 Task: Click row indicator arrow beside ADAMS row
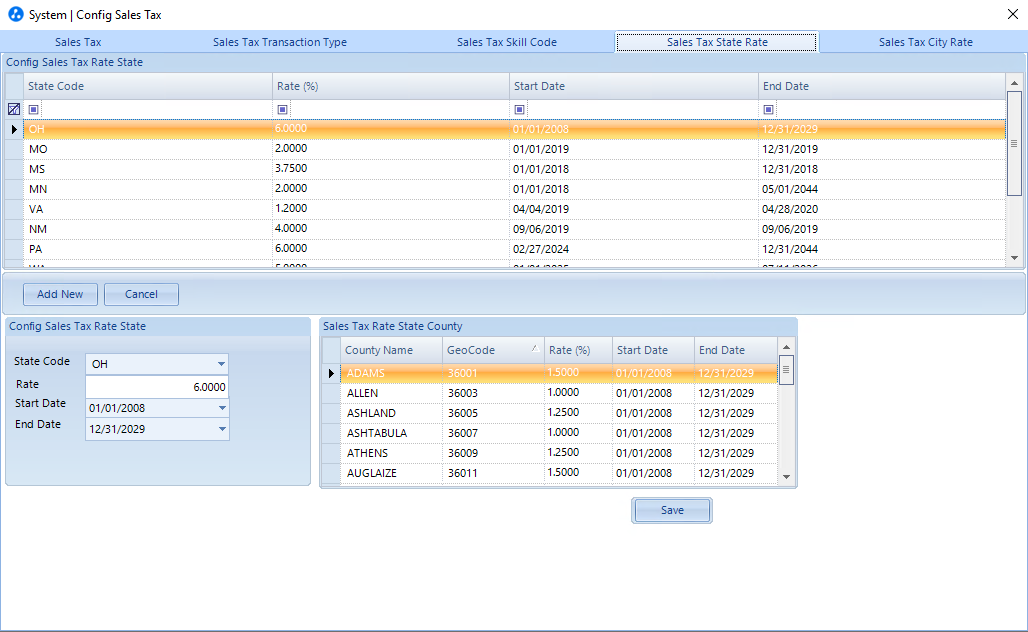(x=331, y=373)
